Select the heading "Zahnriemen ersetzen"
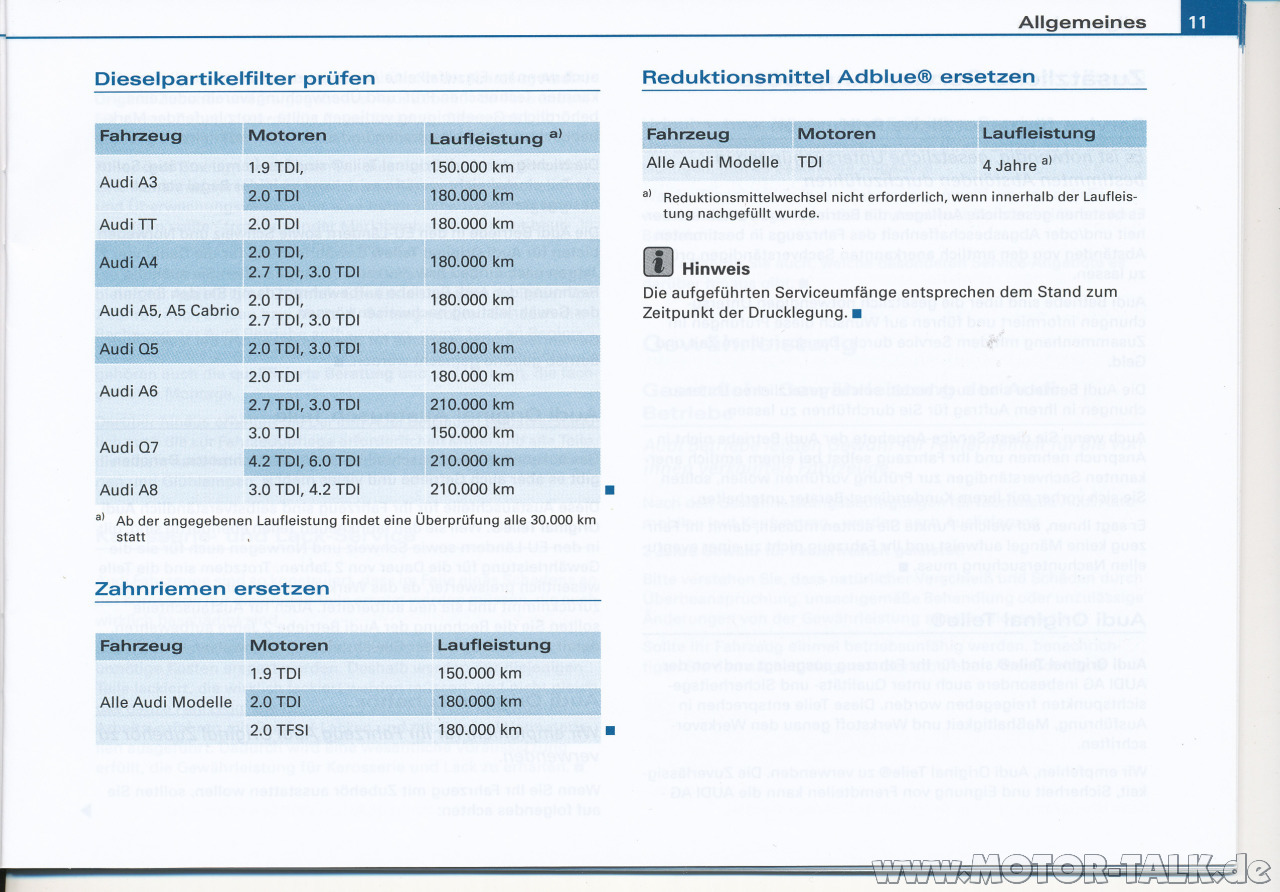Screen dimensions: 1280x892 (212, 588)
